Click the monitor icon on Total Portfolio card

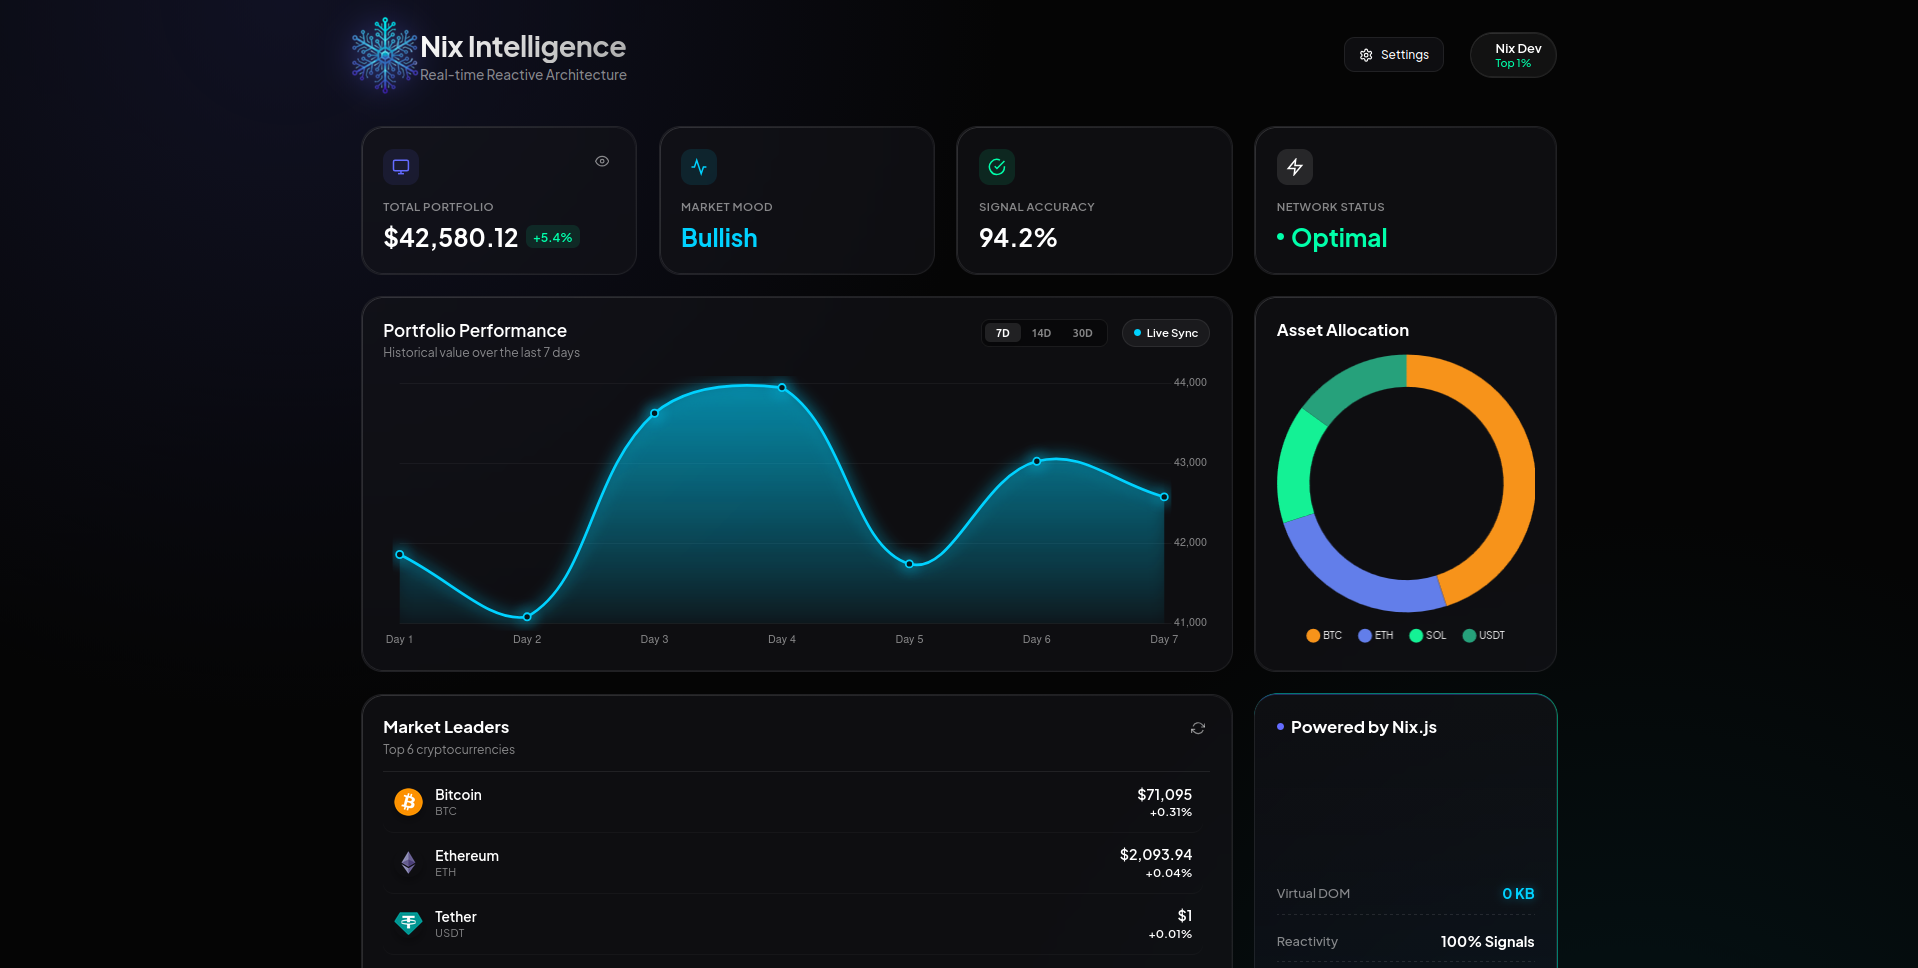click(401, 166)
